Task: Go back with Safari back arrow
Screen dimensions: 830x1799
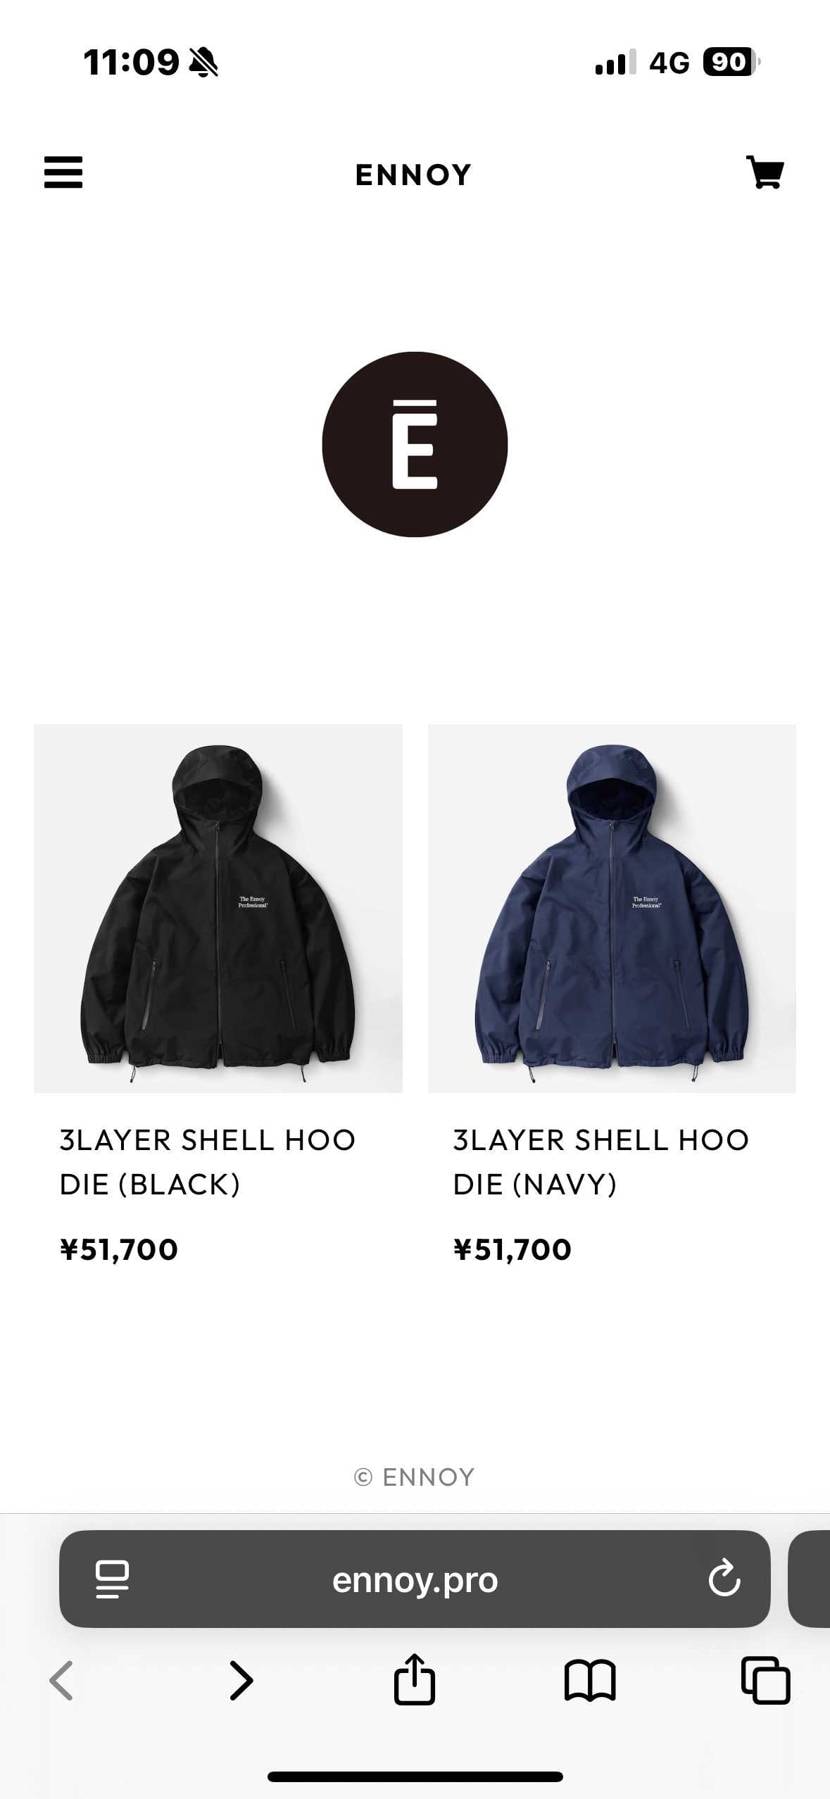Action: [62, 1680]
